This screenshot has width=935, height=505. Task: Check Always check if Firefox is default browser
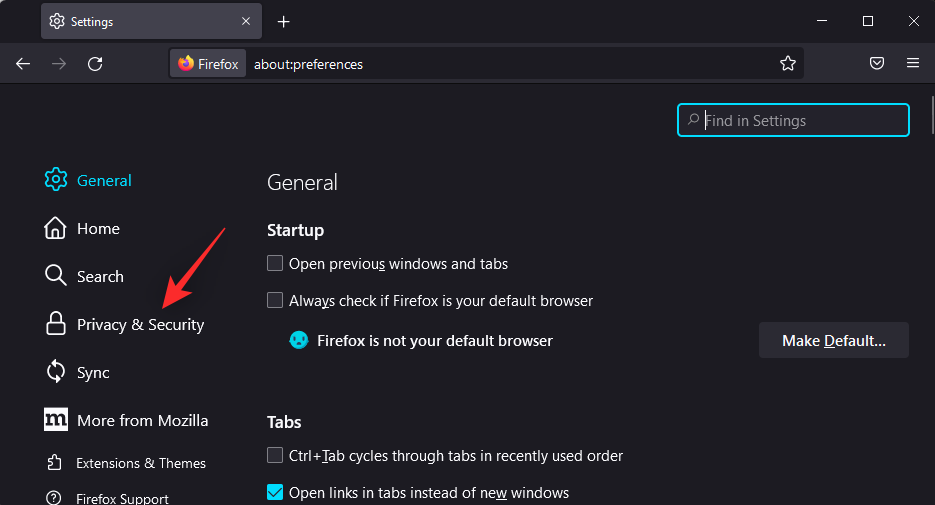[275, 300]
